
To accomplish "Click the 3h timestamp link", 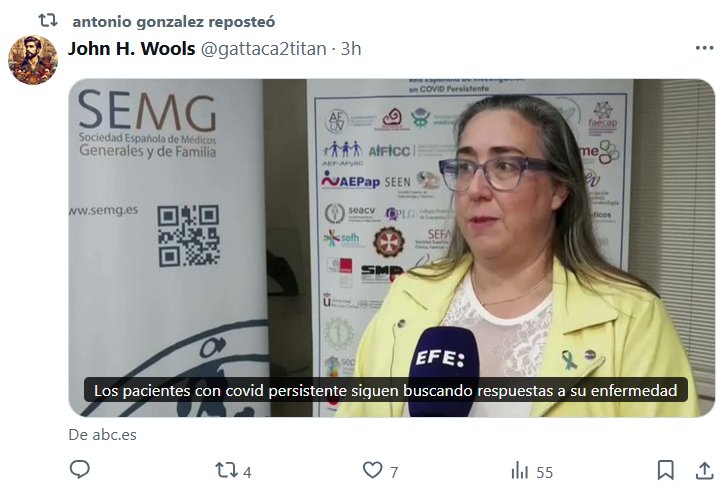I will click(x=351, y=49).
